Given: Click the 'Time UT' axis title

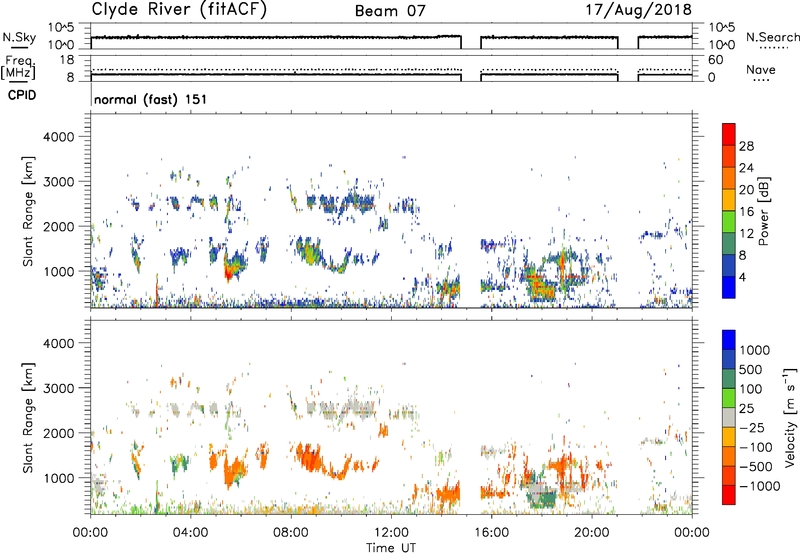Looking at the screenshot, I should [391, 548].
